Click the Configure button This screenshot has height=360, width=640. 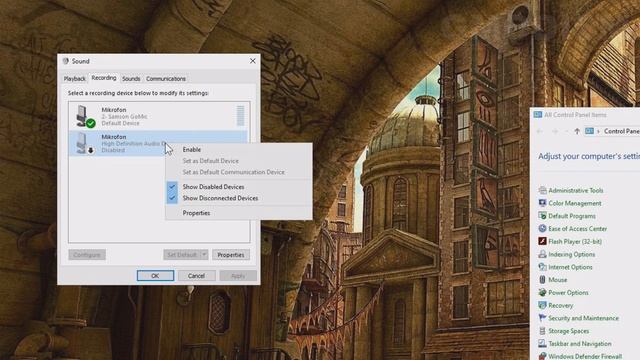[x=87, y=255]
